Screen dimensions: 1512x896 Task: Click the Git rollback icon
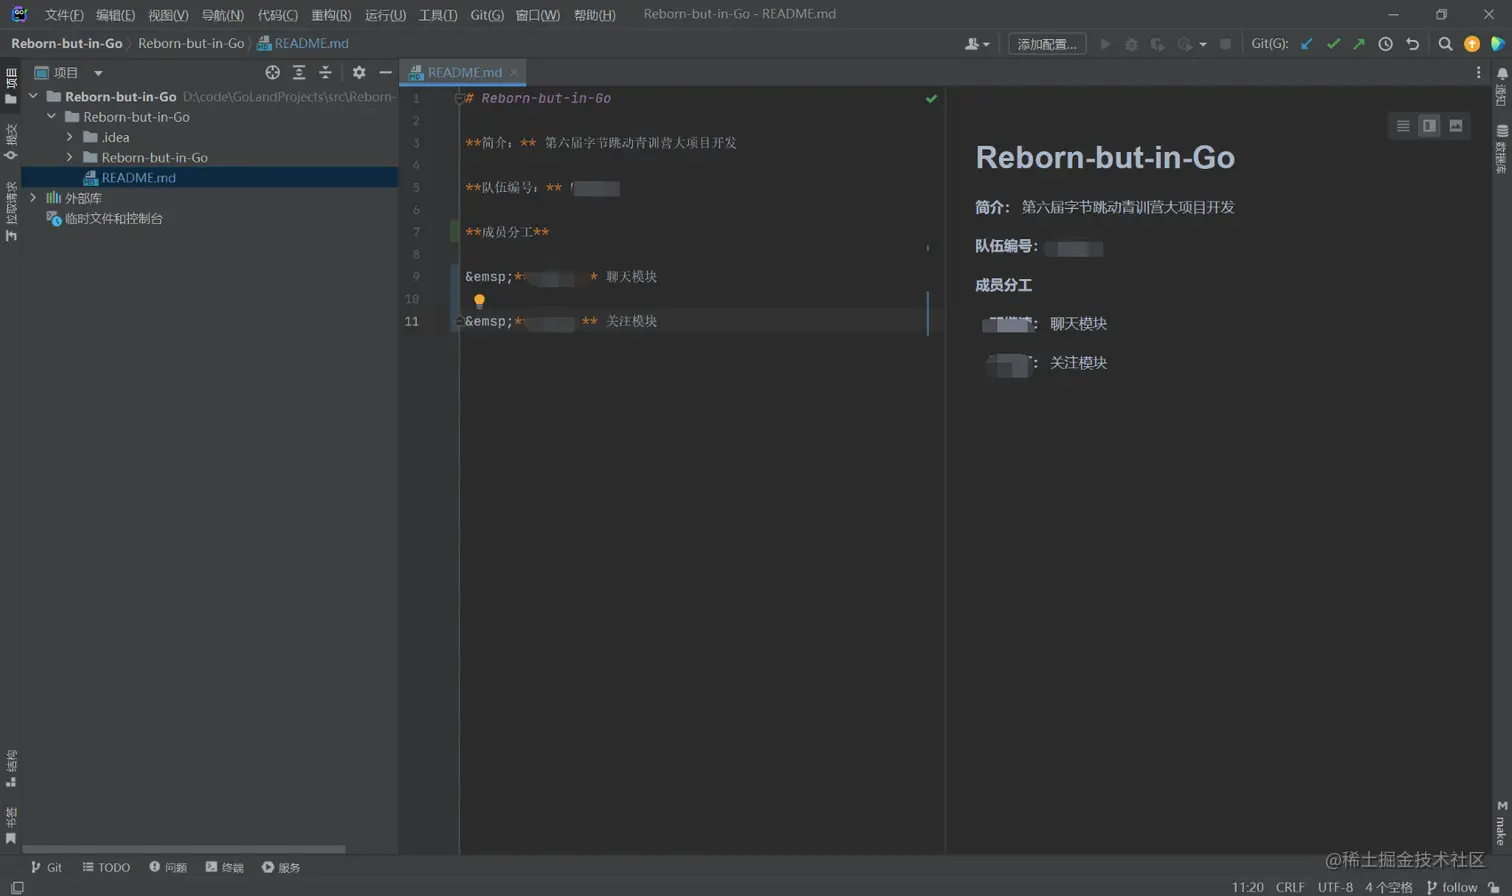pos(1412,44)
